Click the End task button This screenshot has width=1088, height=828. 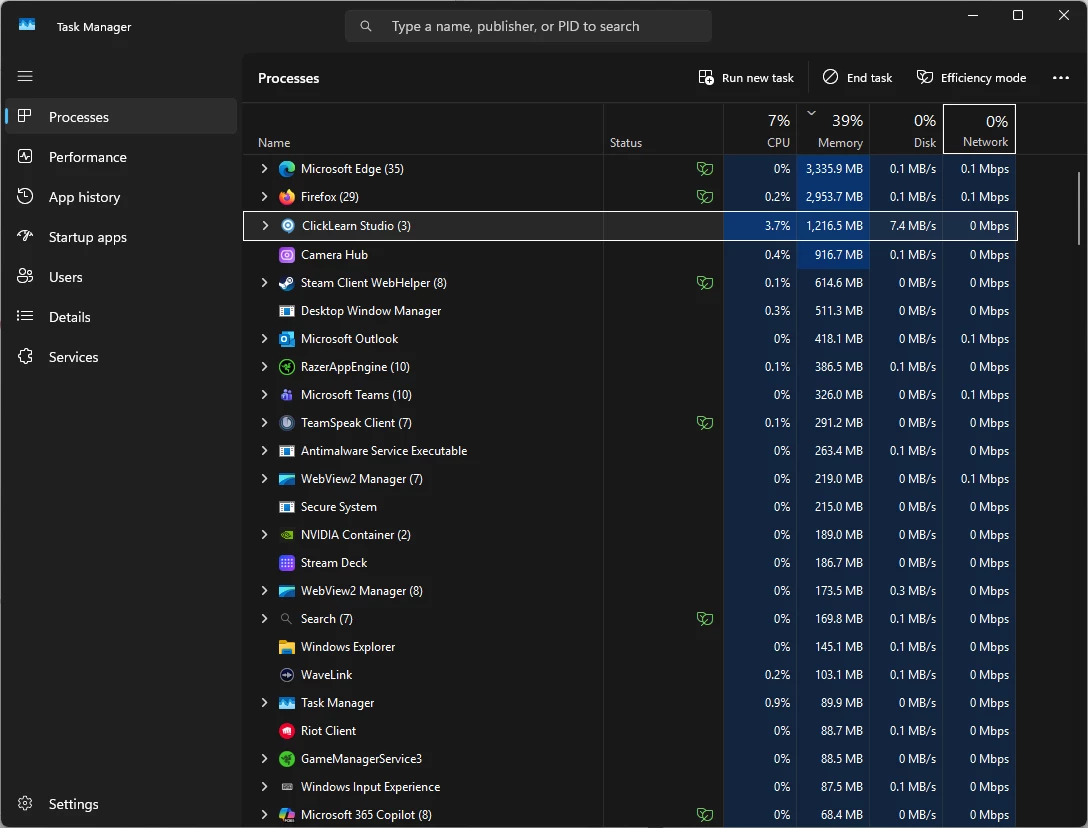pyautogui.click(x=858, y=78)
